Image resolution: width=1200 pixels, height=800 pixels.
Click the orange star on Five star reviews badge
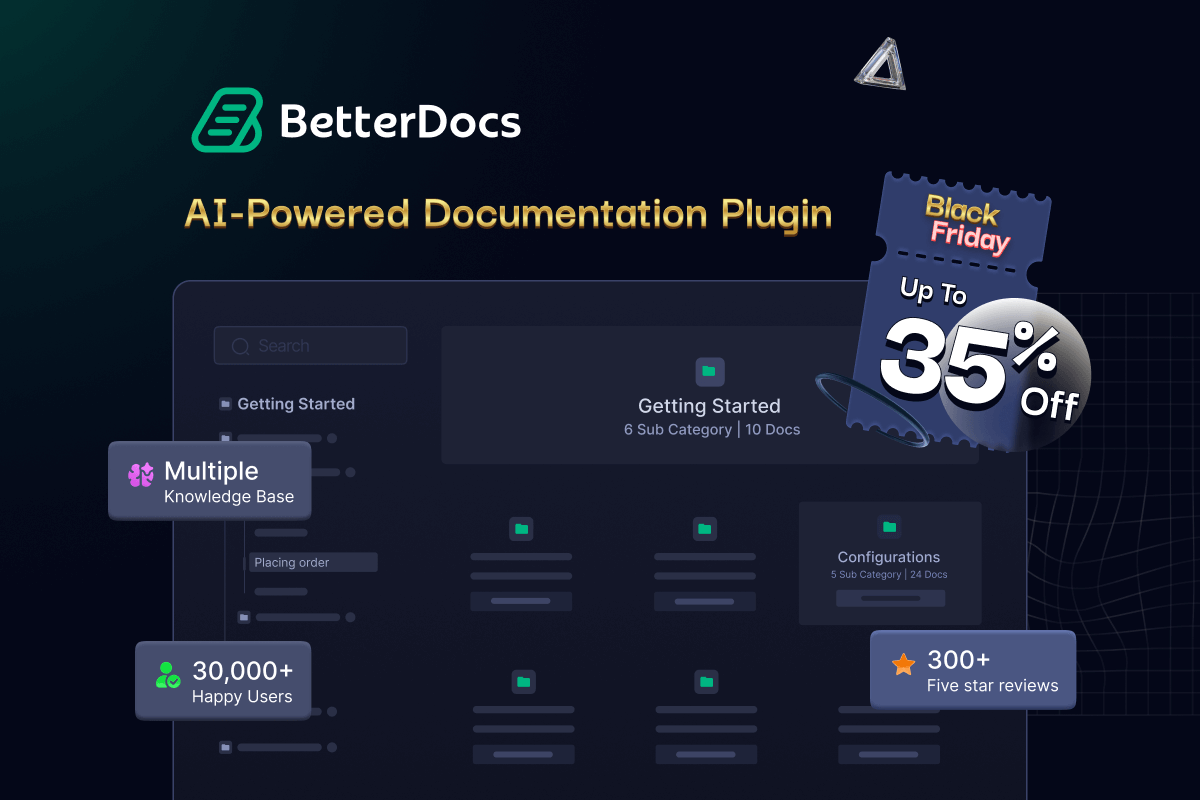[x=902, y=663]
